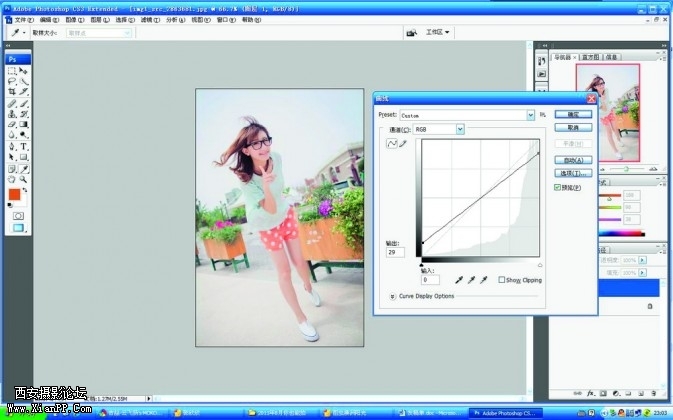The image size is (673, 420).
Task: Select the Crop tool
Action: 12,91
